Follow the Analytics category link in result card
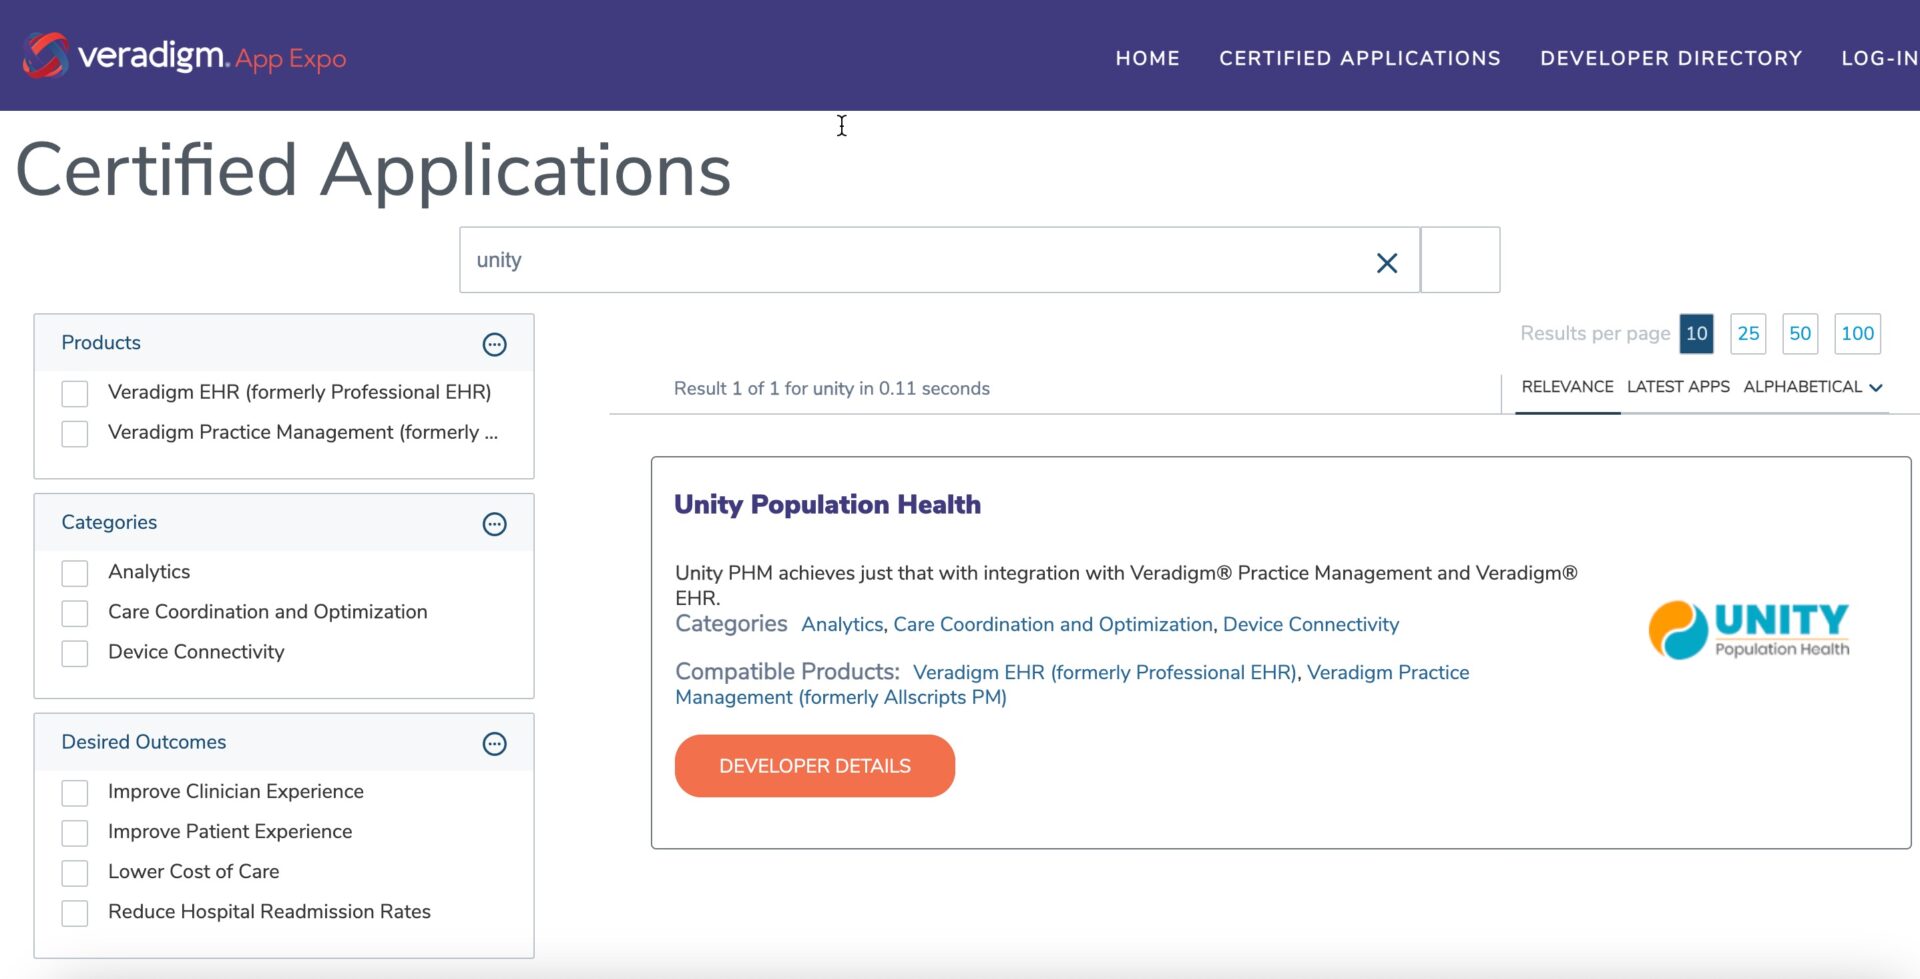Image resolution: width=1920 pixels, height=979 pixels. click(842, 625)
